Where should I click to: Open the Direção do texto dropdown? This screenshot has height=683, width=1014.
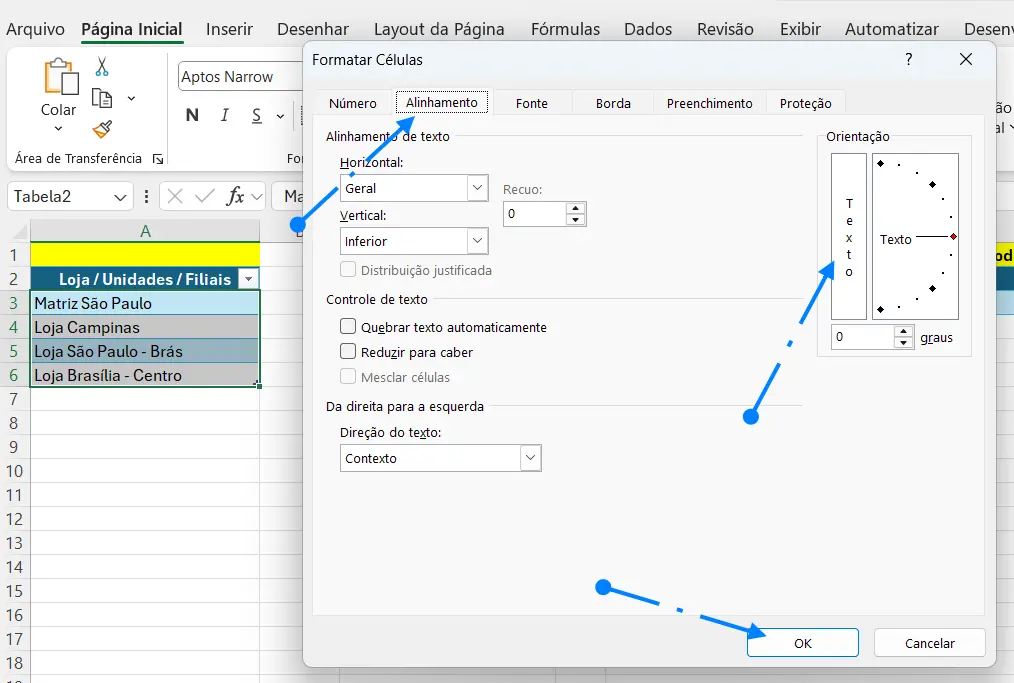click(x=530, y=458)
